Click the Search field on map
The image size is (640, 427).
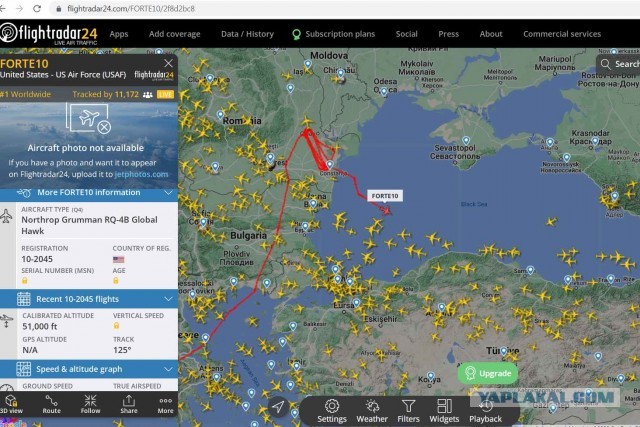pos(618,64)
